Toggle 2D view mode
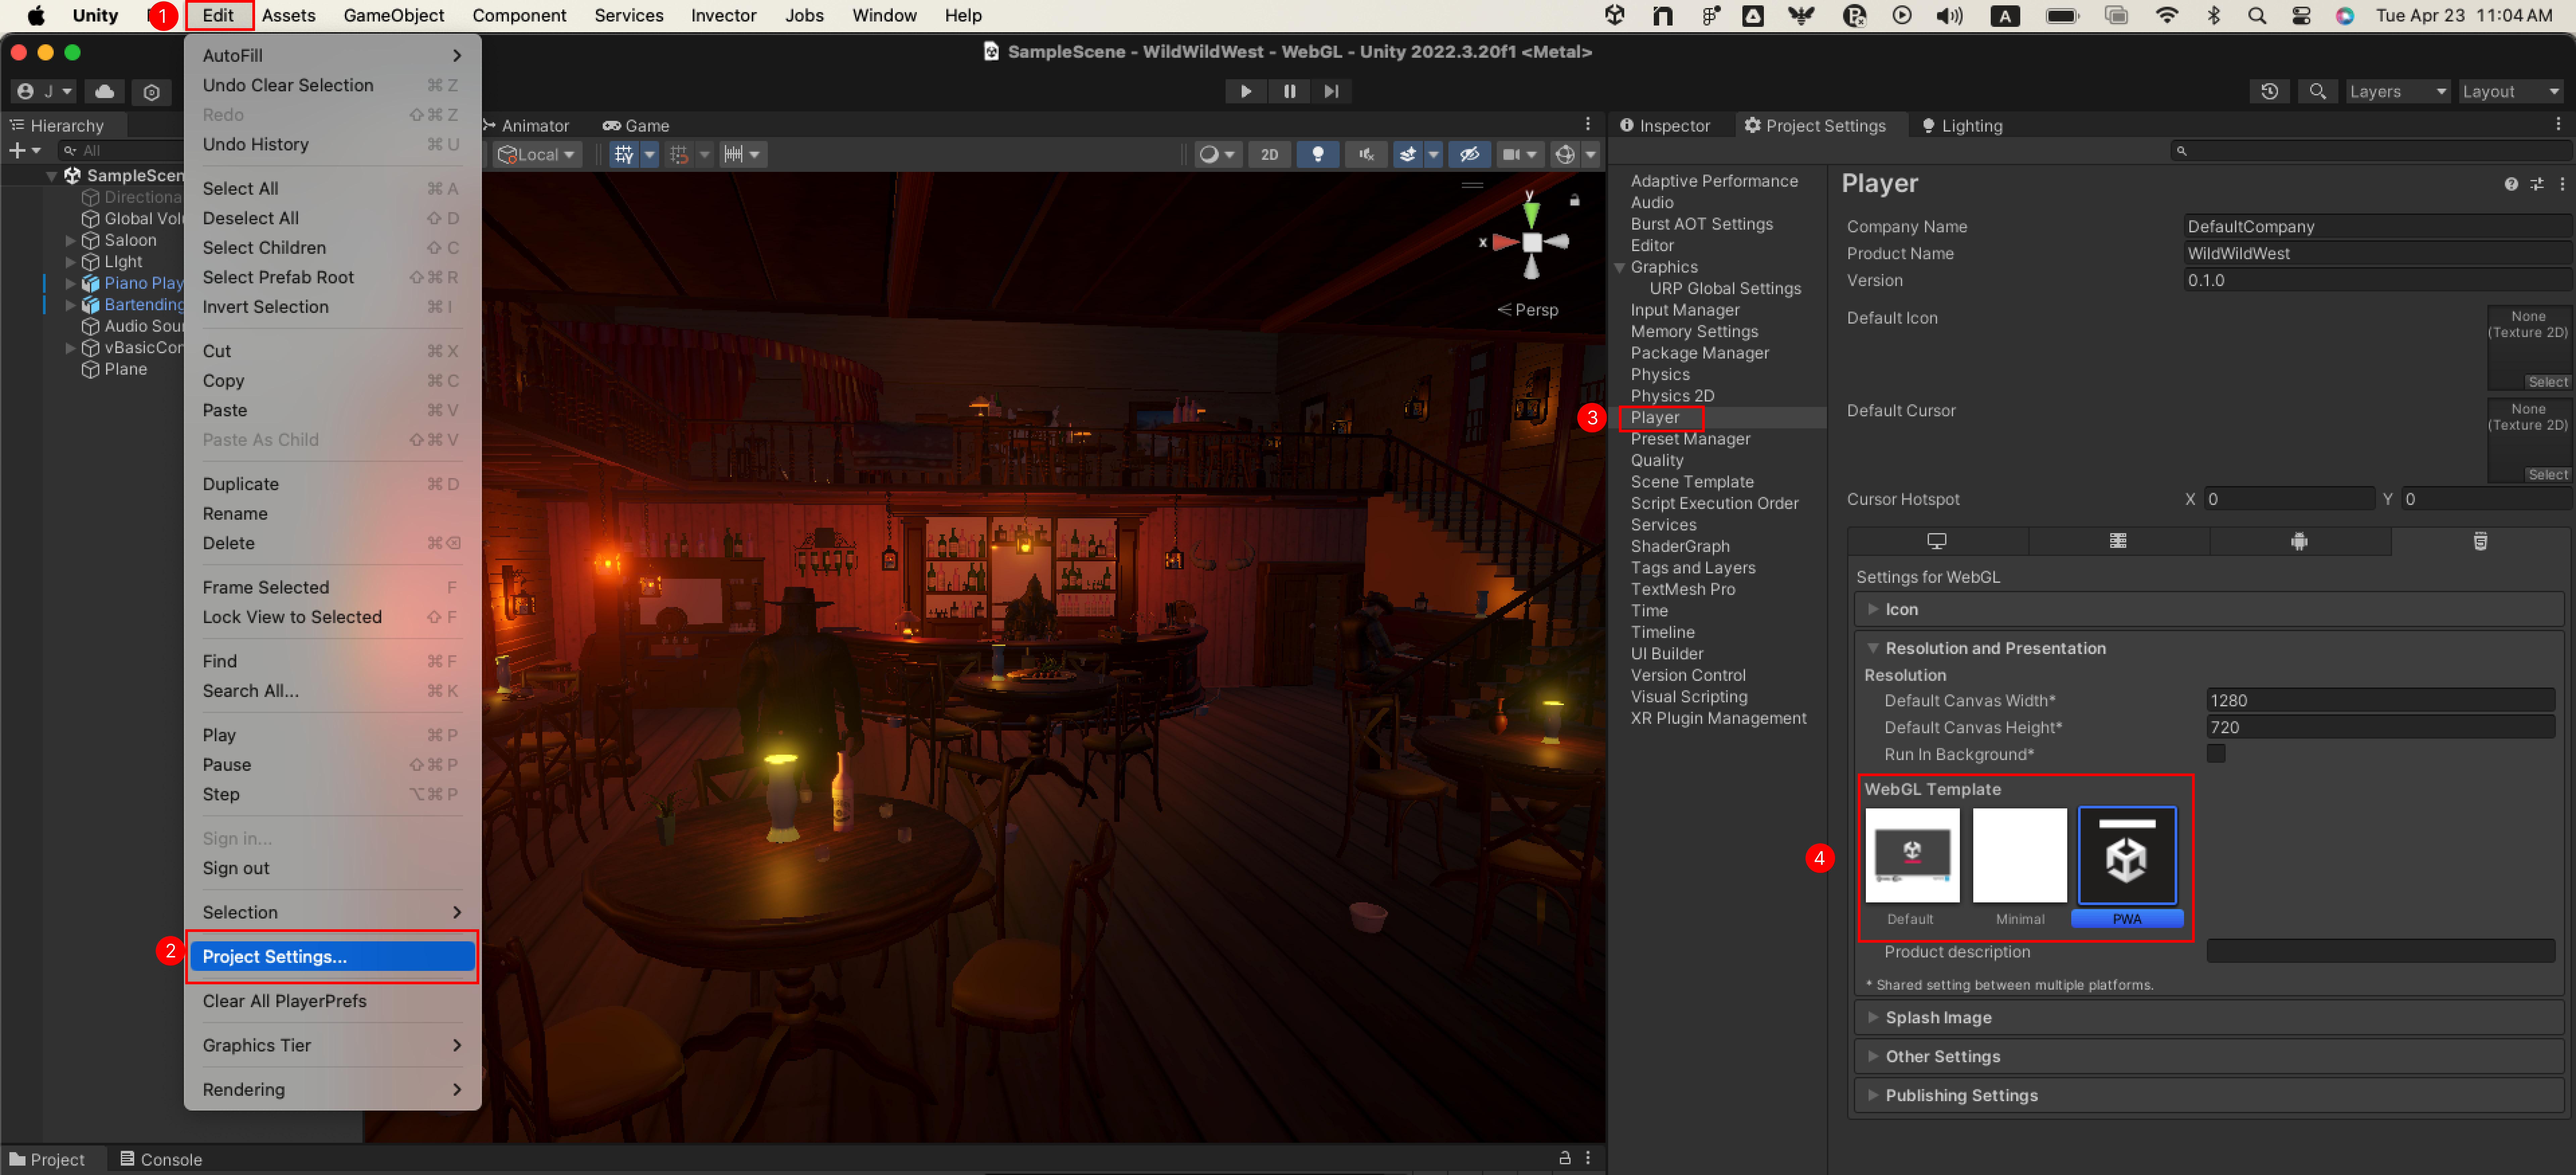The height and width of the screenshot is (1175, 2576). pyautogui.click(x=1269, y=154)
